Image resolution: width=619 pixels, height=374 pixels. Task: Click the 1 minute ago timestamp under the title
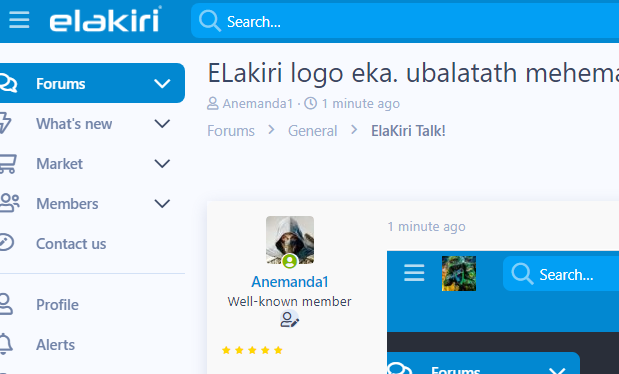coord(360,103)
